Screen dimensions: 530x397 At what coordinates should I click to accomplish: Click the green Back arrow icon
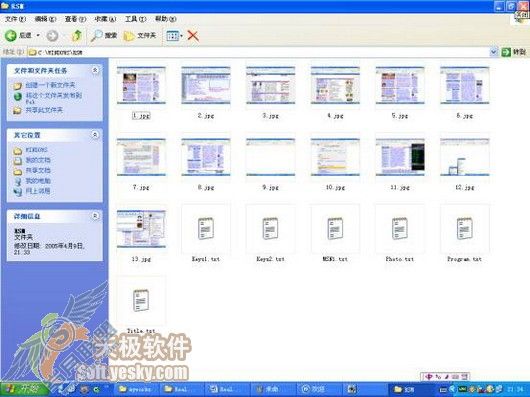click(x=10, y=35)
